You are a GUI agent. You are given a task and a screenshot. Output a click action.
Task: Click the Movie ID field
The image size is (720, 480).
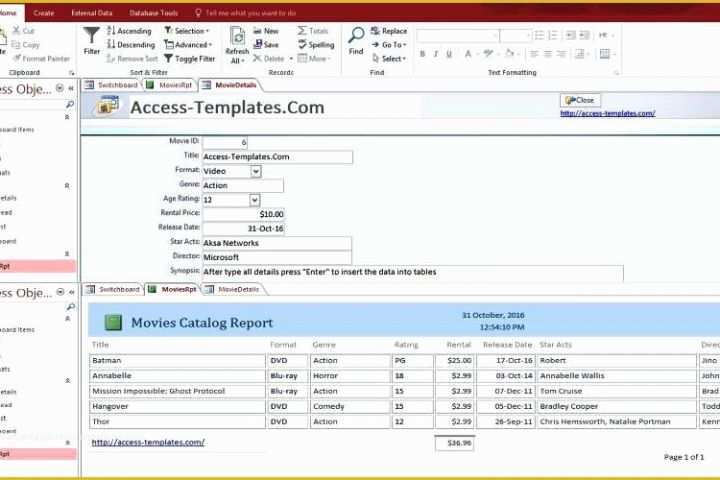point(225,142)
